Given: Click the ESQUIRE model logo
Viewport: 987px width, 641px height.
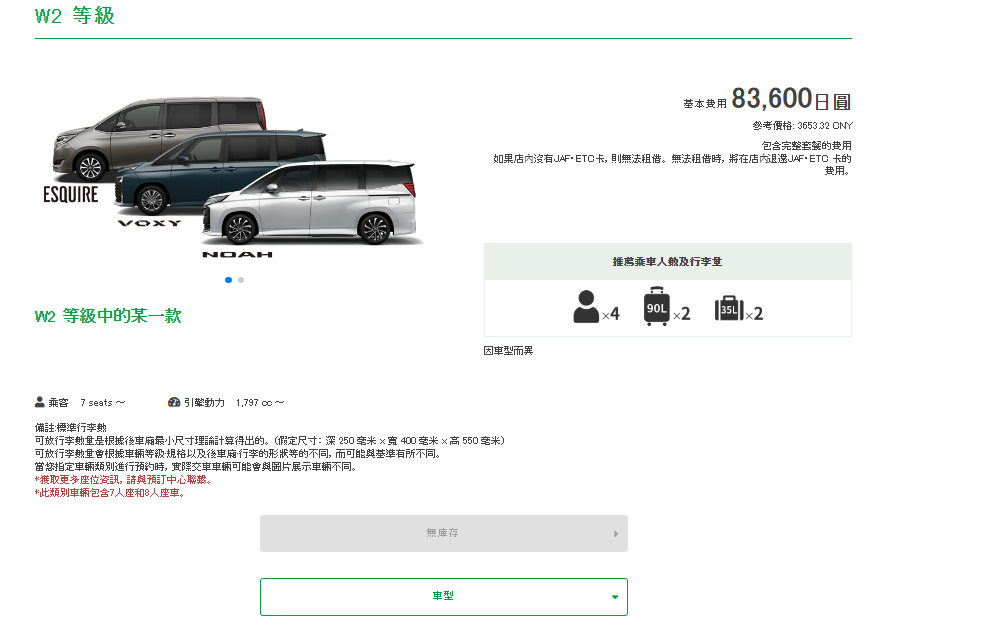Looking at the screenshot, I should tap(70, 195).
